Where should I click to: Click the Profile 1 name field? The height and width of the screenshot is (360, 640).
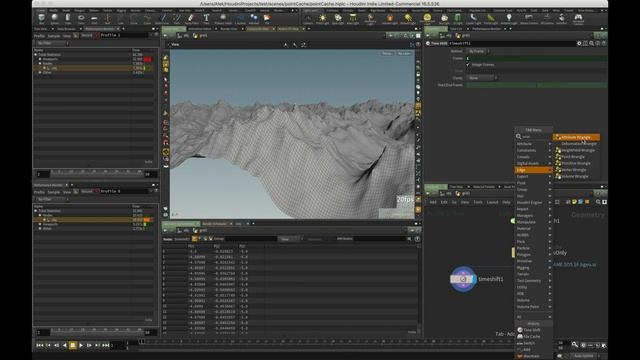pos(123,36)
